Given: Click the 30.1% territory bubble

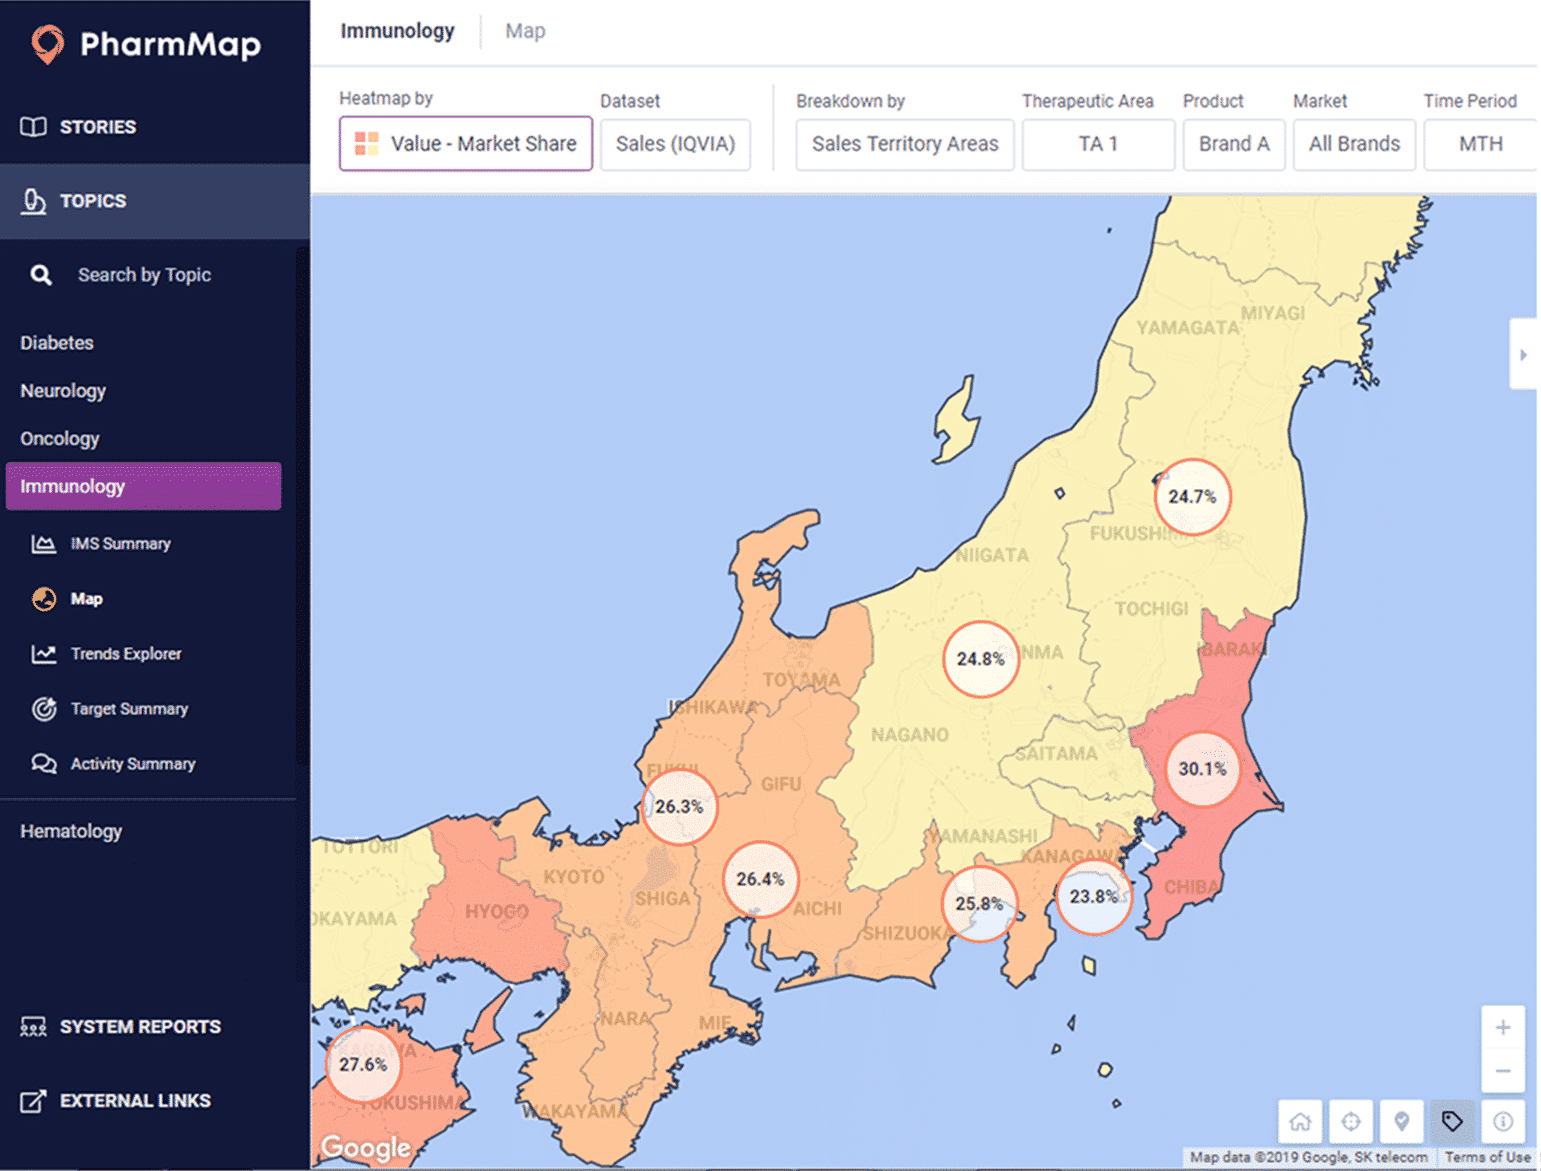Looking at the screenshot, I should 1202,769.
